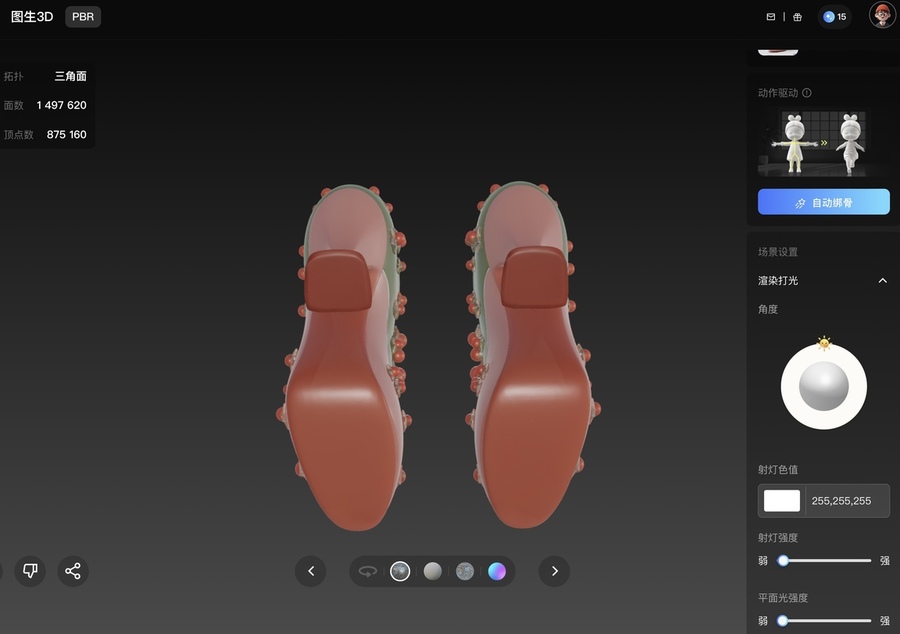Click the white 射灯色值 color swatch
This screenshot has height=634, width=900.
point(782,501)
